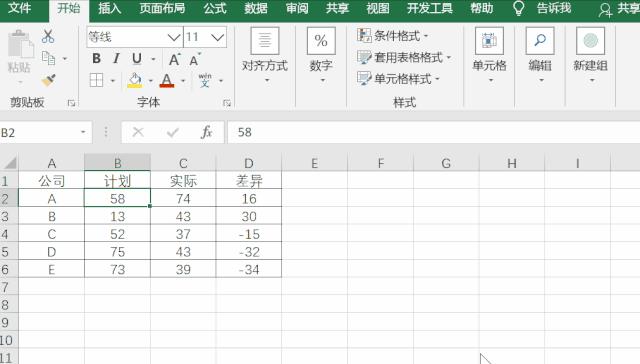Click the formula bar confirm checkmark
Screen dimensions: 640x364
coord(173,132)
